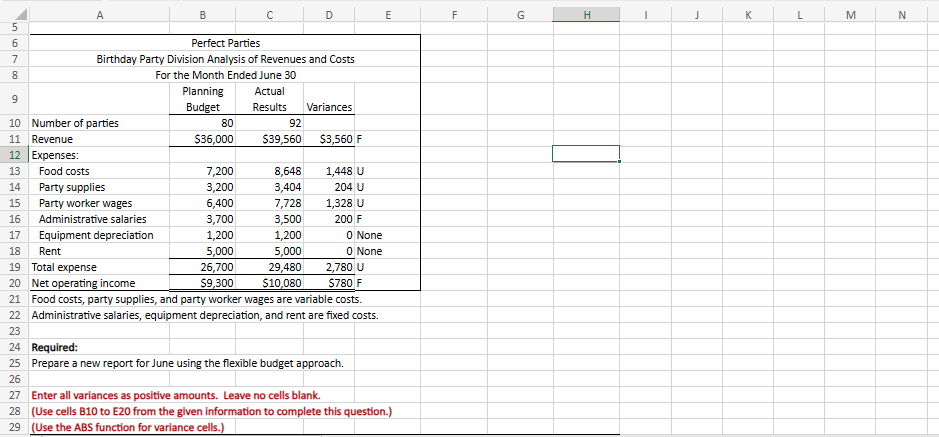This screenshot has width=939, height=437.
Task: Click 'For the Month Ended June 30'
Action: point(226,75)
